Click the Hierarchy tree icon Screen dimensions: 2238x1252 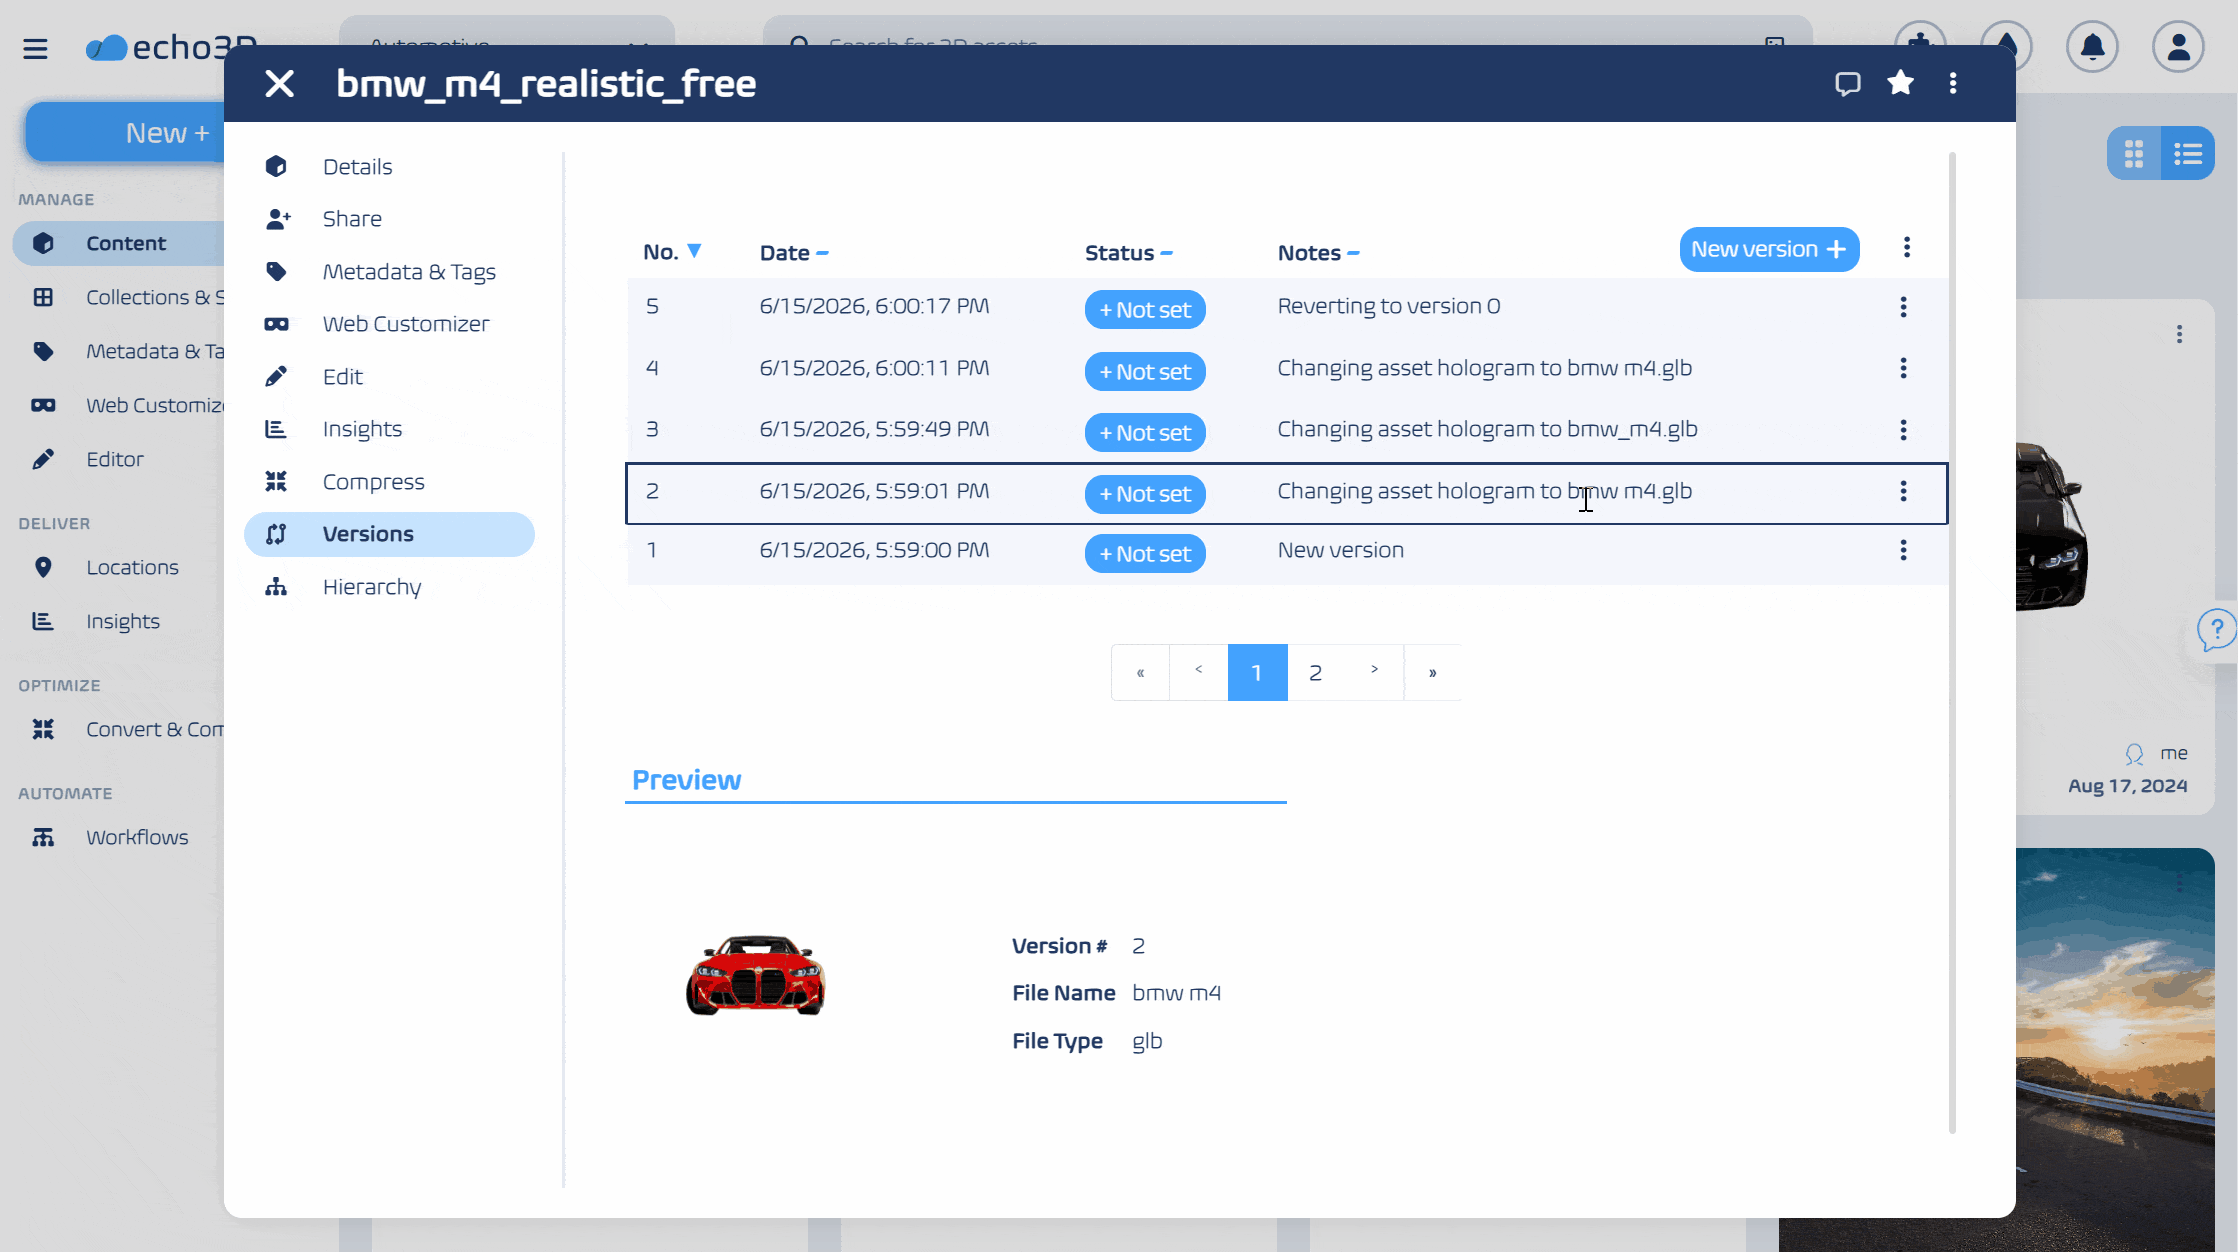pyautogui.click(x=276, y=587)
